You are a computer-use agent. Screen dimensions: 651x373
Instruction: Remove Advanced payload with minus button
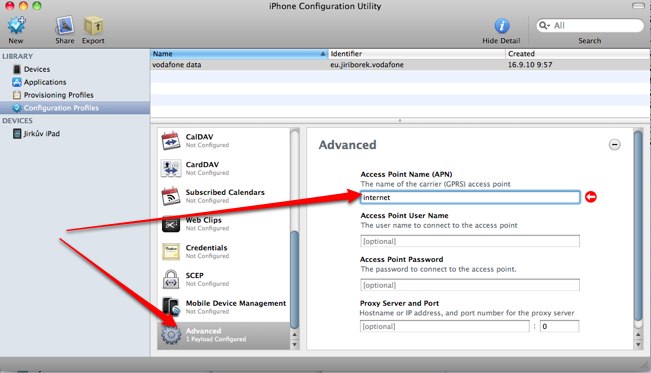[x=614, y=145]
